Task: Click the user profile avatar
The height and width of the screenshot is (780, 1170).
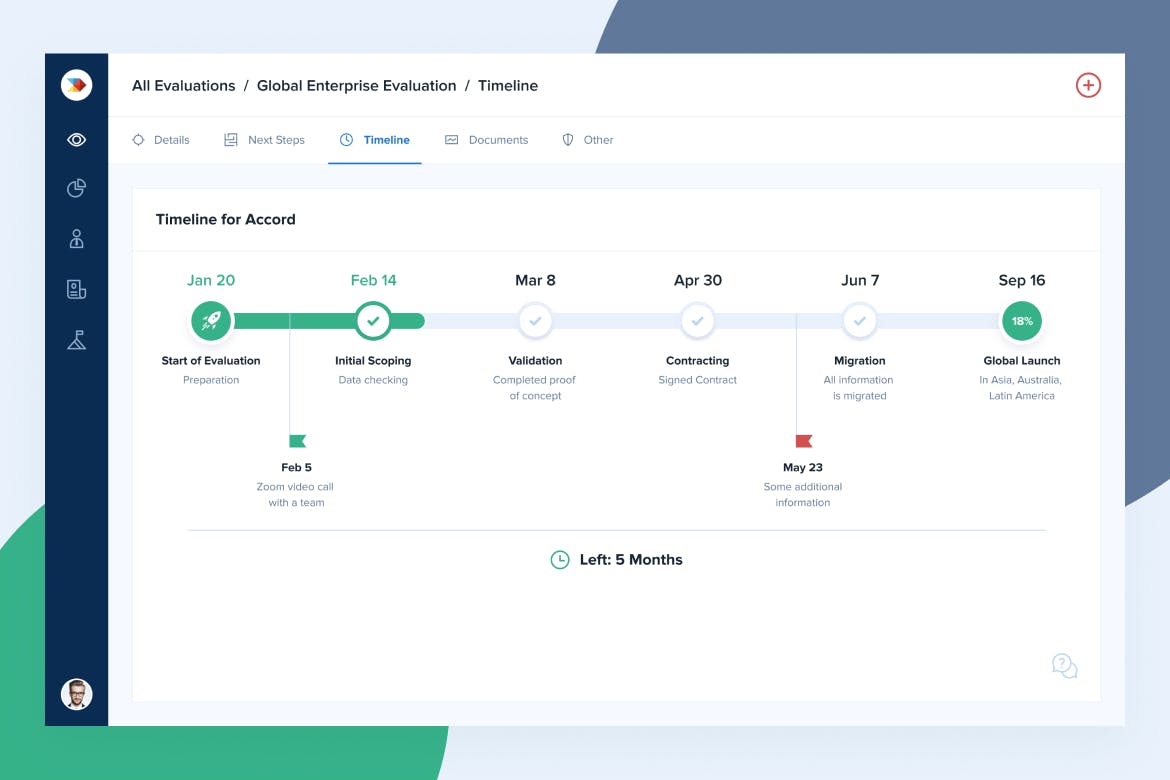Action: (x=76, y=694)
